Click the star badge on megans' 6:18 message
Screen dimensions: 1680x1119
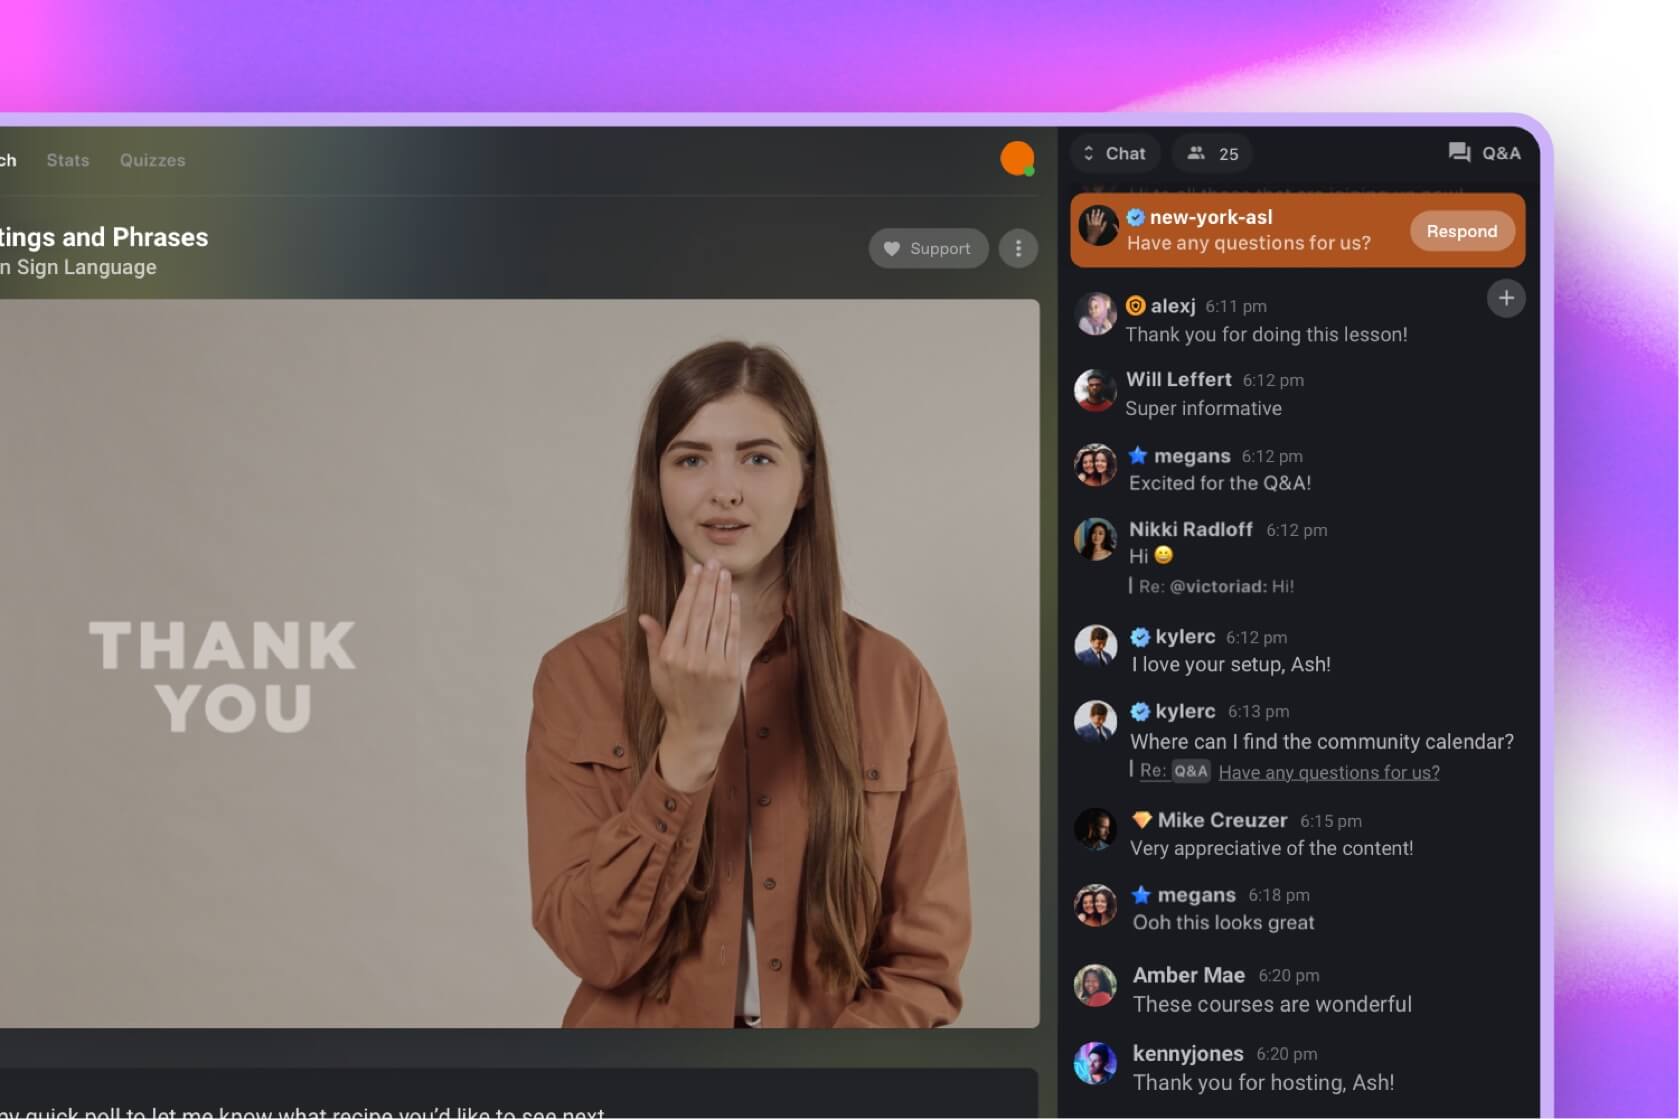pos(1141,895)
